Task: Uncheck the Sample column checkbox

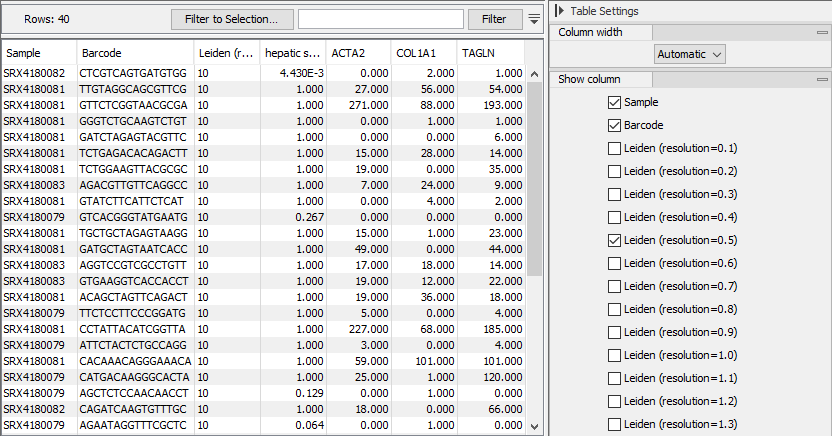Action: coord(614,102)
